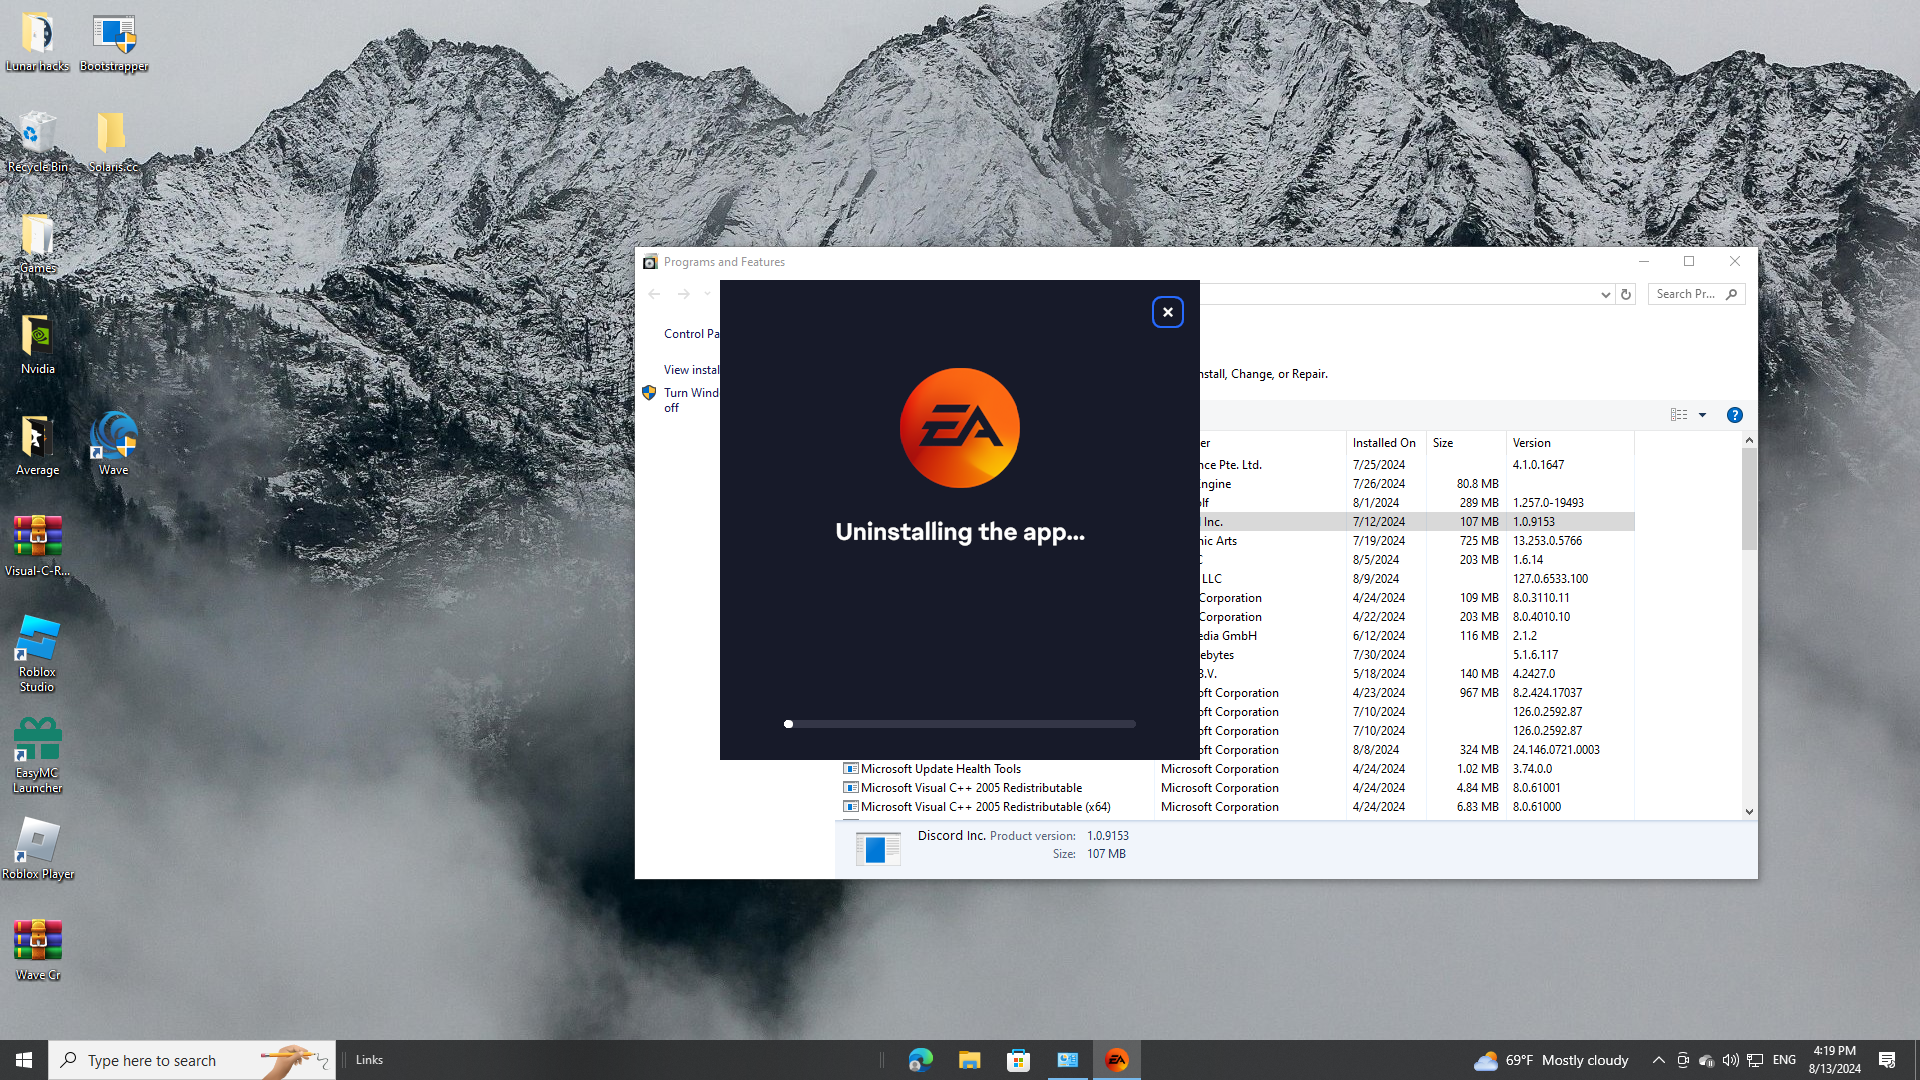Open the EasyMC Launcher desktop icon
Image resolution: width=1920 pixels, height=1080 pixels.
point(37,755)
